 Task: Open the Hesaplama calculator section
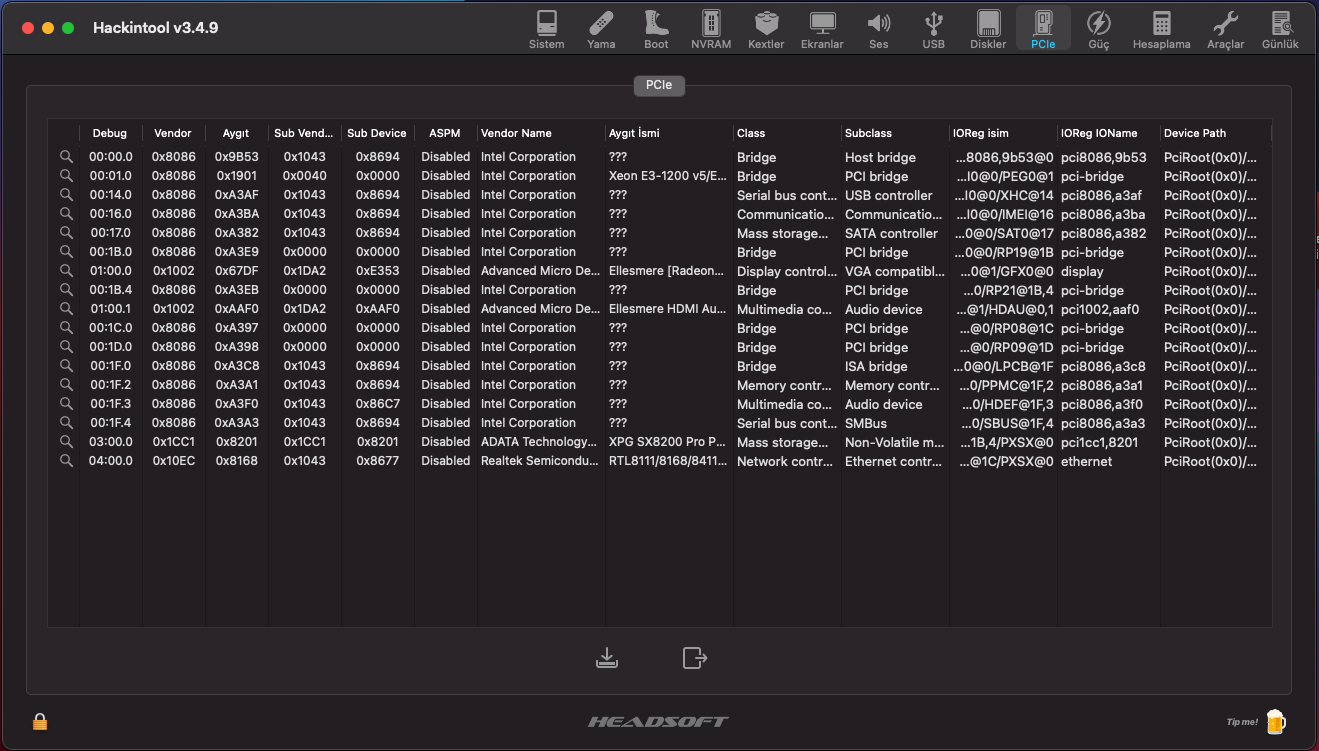[x=1161, y=29]
